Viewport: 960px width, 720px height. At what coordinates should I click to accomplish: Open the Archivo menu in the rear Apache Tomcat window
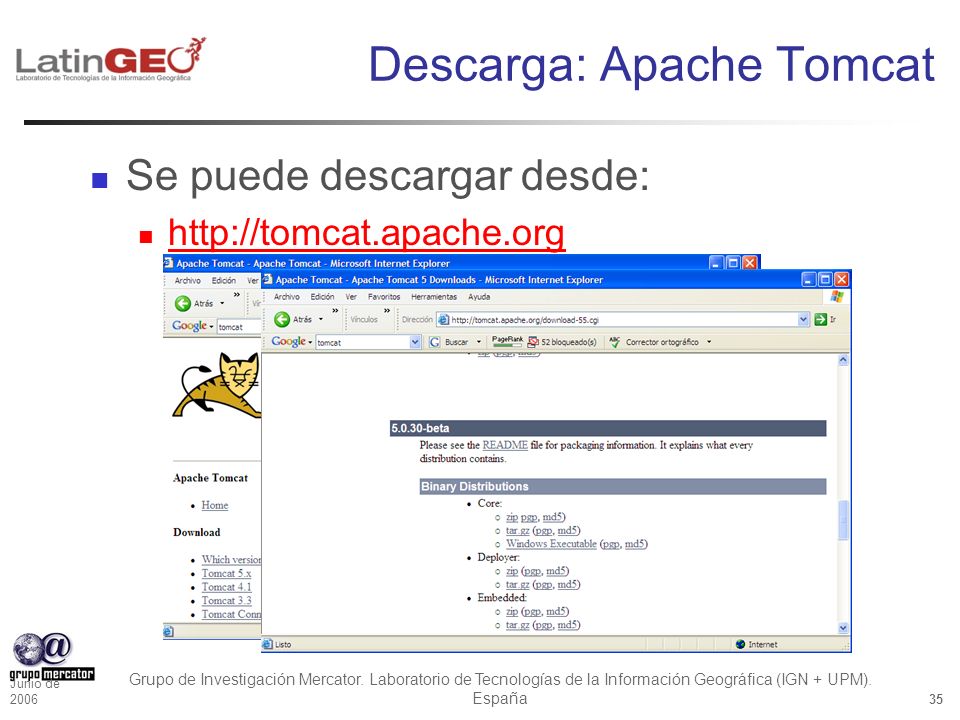tap(187, 280)
